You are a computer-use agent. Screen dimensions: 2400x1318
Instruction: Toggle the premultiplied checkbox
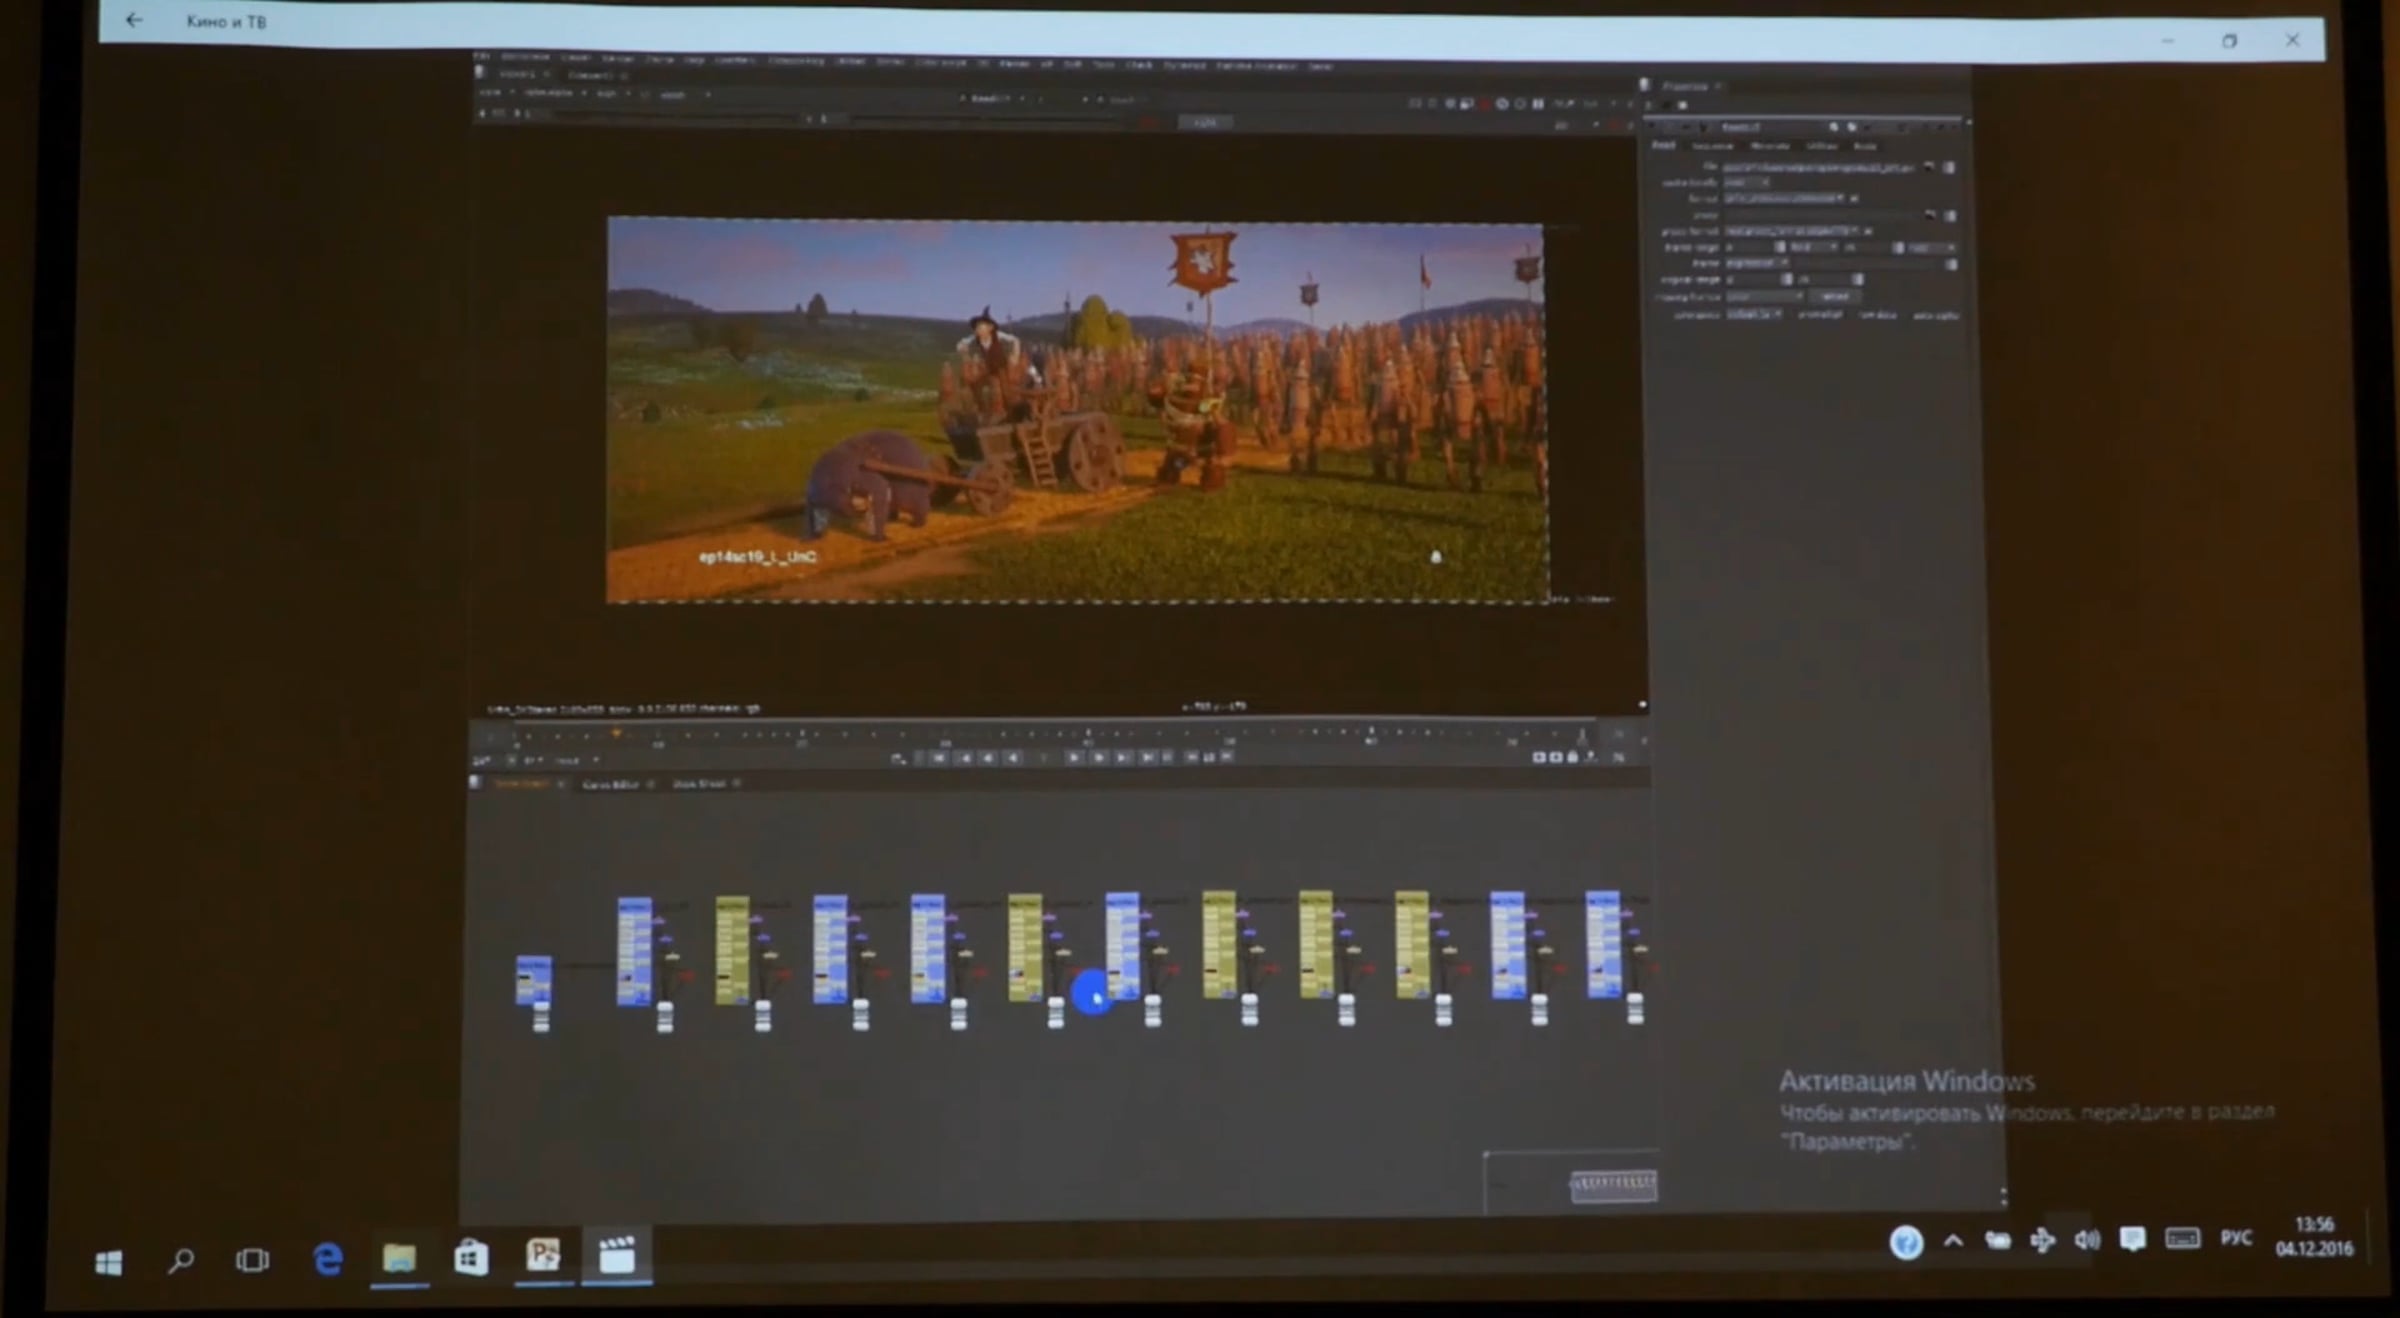coord(1820,315)
